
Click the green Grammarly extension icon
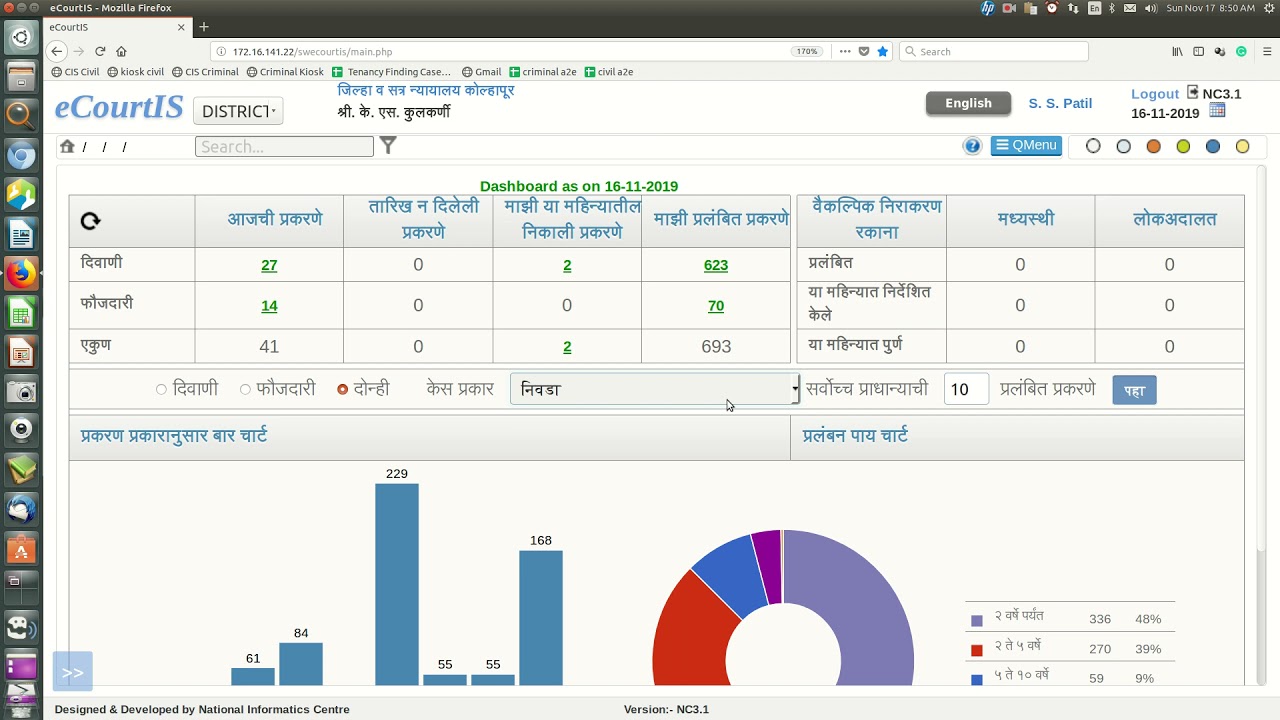(x=1241, y=51)
